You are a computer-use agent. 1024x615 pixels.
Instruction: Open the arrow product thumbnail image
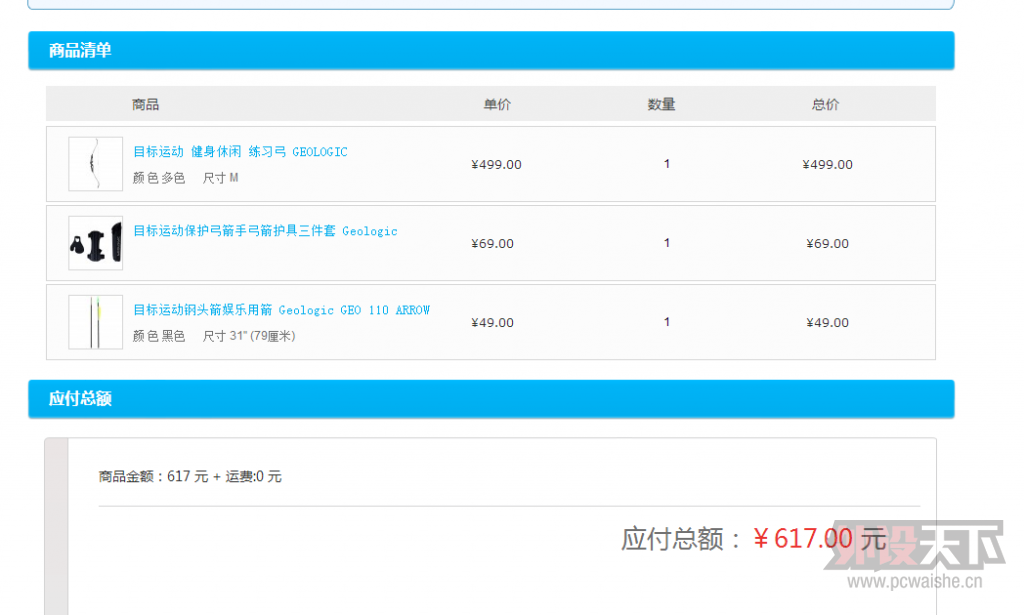[95, 322]
